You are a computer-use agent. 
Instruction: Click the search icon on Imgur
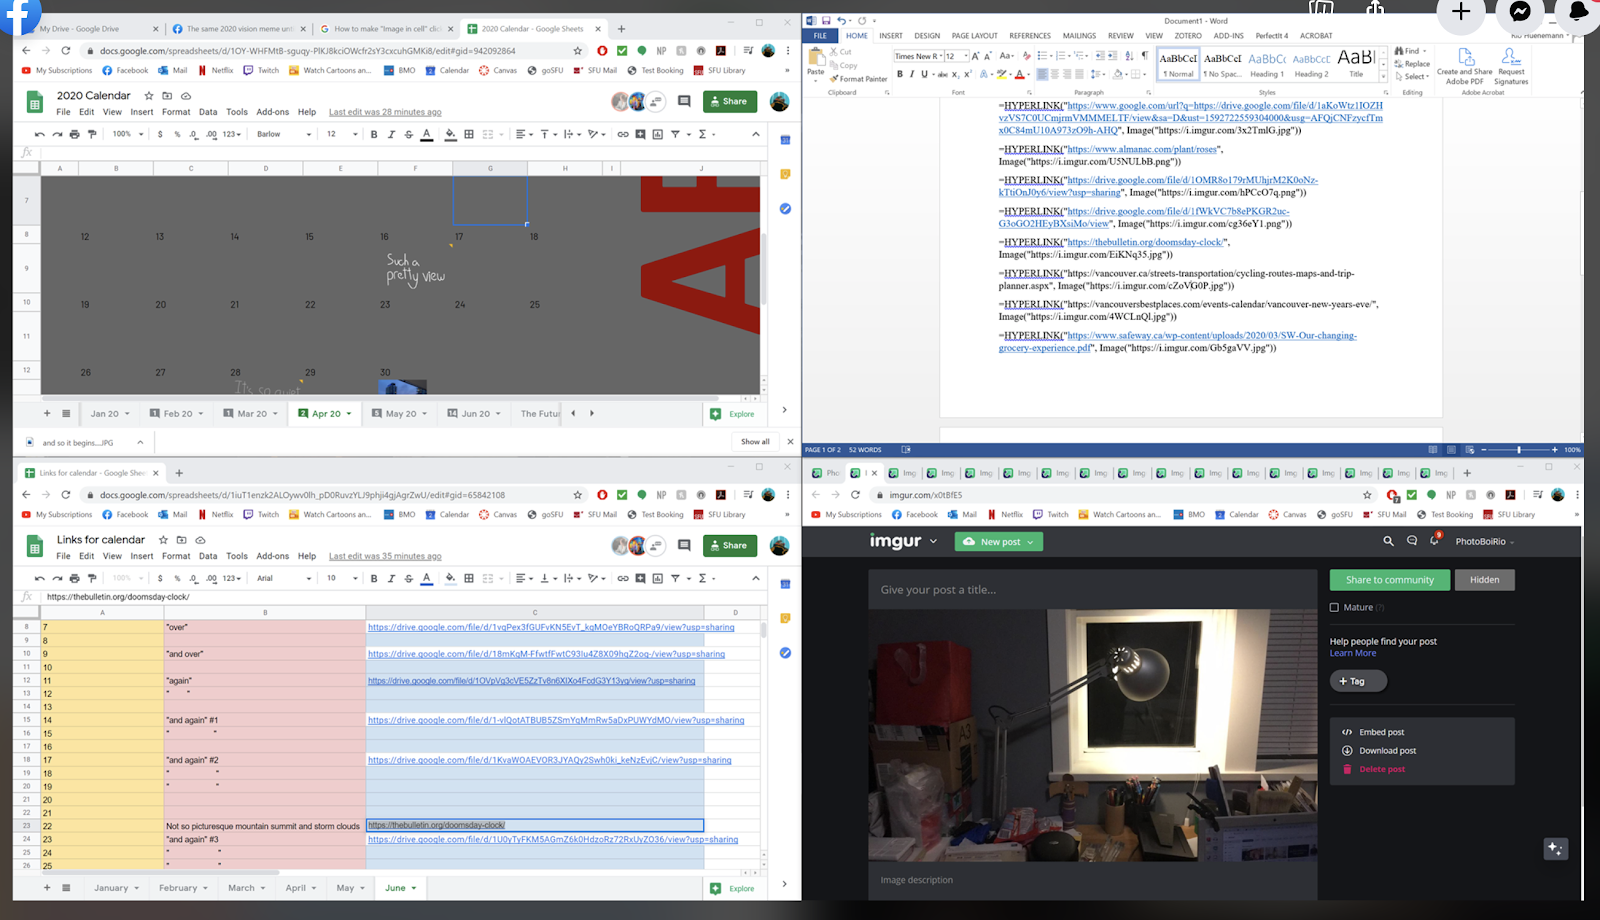pyautogui.click(x=1388, y=541)
